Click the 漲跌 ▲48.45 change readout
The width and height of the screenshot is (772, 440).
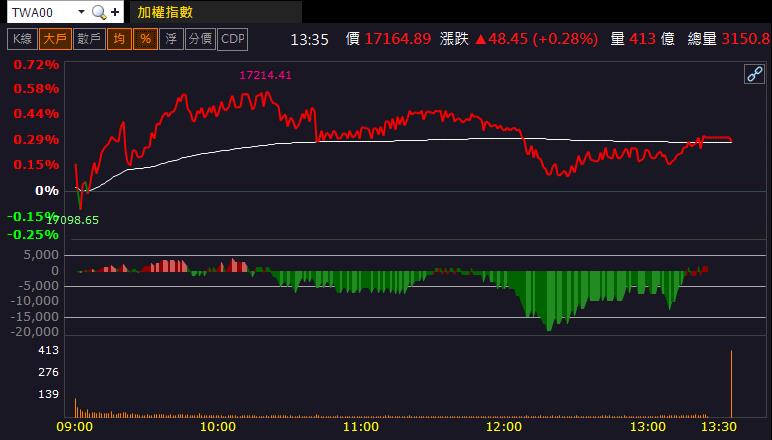(x=519, y=39)
